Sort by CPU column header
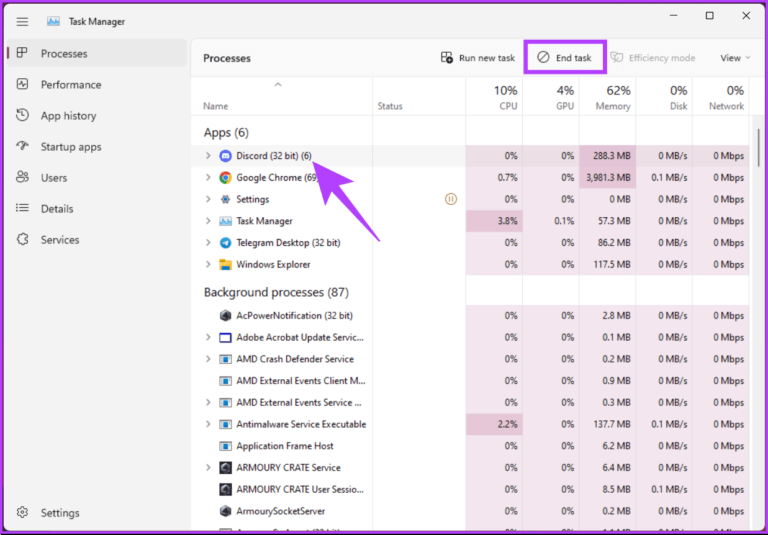Viewport: 768px width, 535px height. tap(494, 97)
